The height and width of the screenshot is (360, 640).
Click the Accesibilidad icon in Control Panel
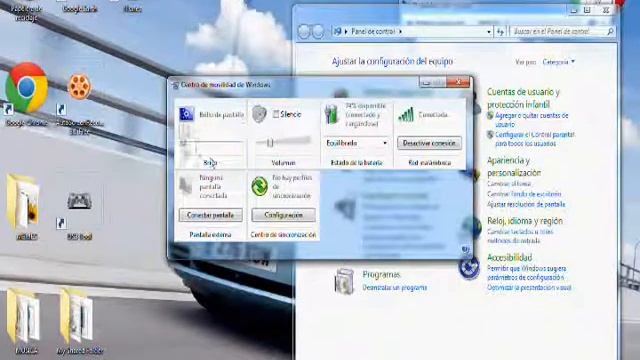coord(469,268)
